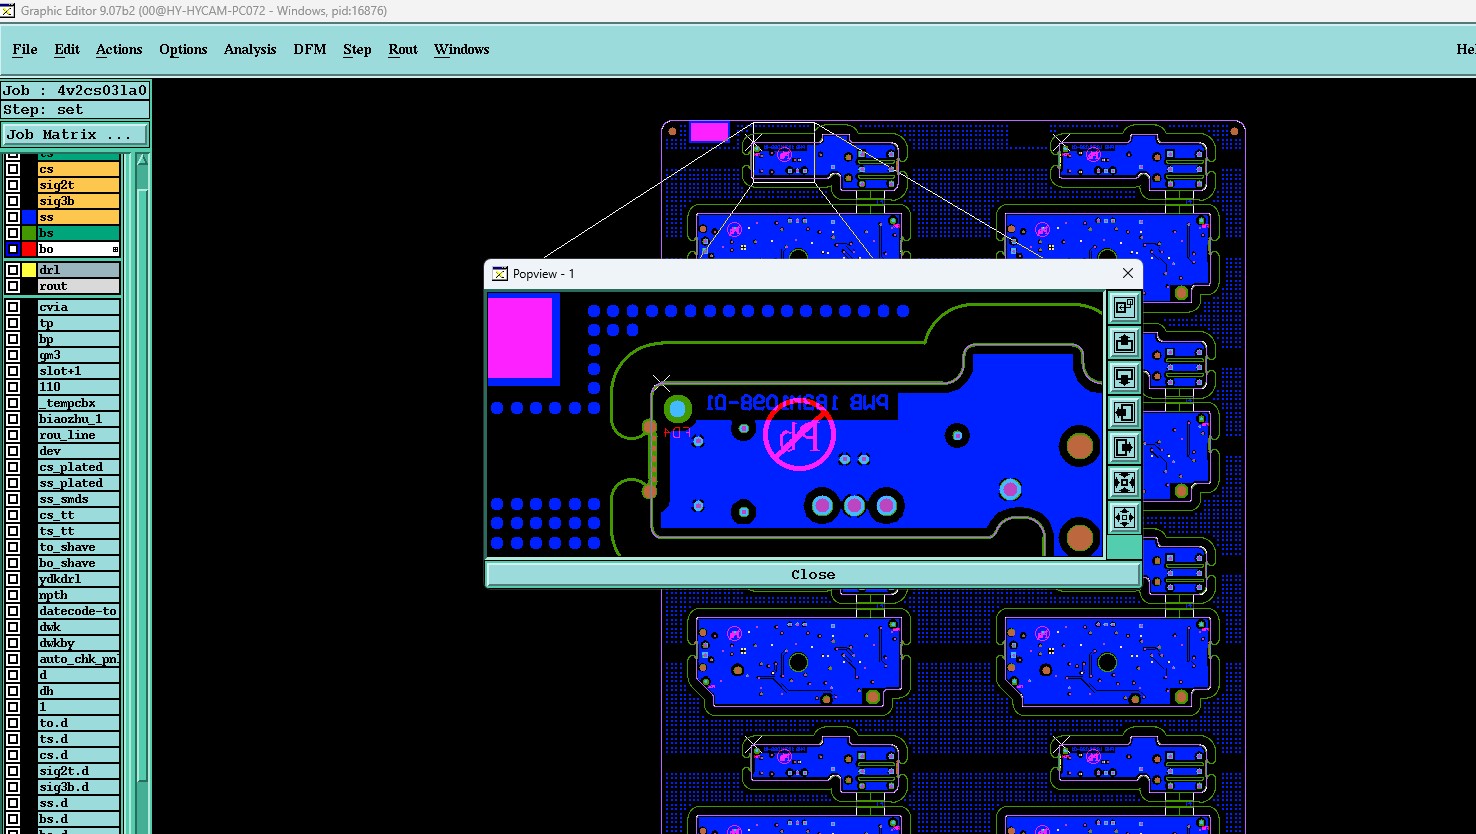Image resolution: width=1476 pixels, height=834 pixels.
Task: Open the Rout menu
Action: tap(403, 49)
